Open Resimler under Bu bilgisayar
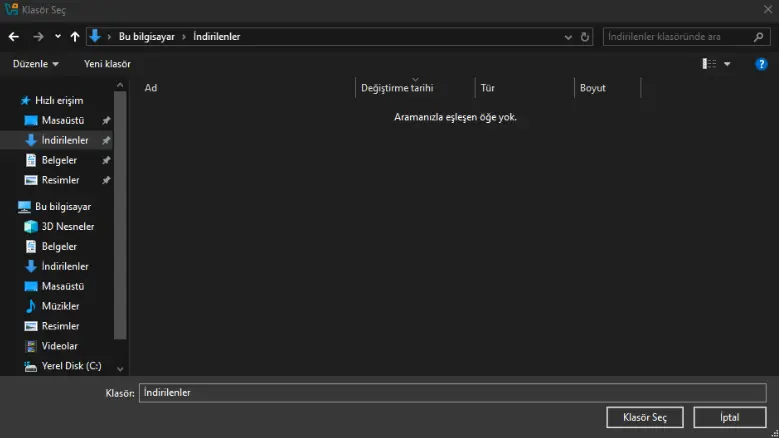The width and height of the screenshot is (779, 438). (60, 326)
